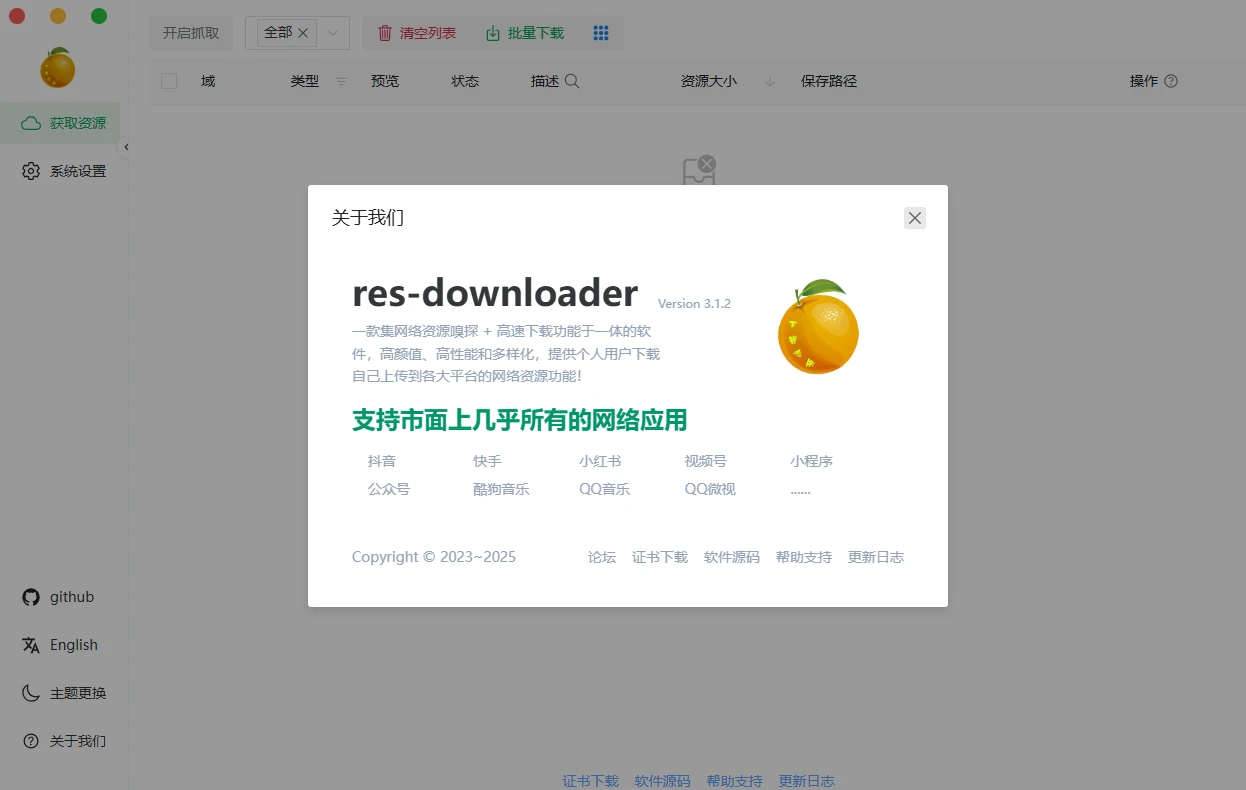This screenshot has height=790, width=1246.
Task: Visit the 论坛 link in the About dialog
Action: (x=601, y=557)
